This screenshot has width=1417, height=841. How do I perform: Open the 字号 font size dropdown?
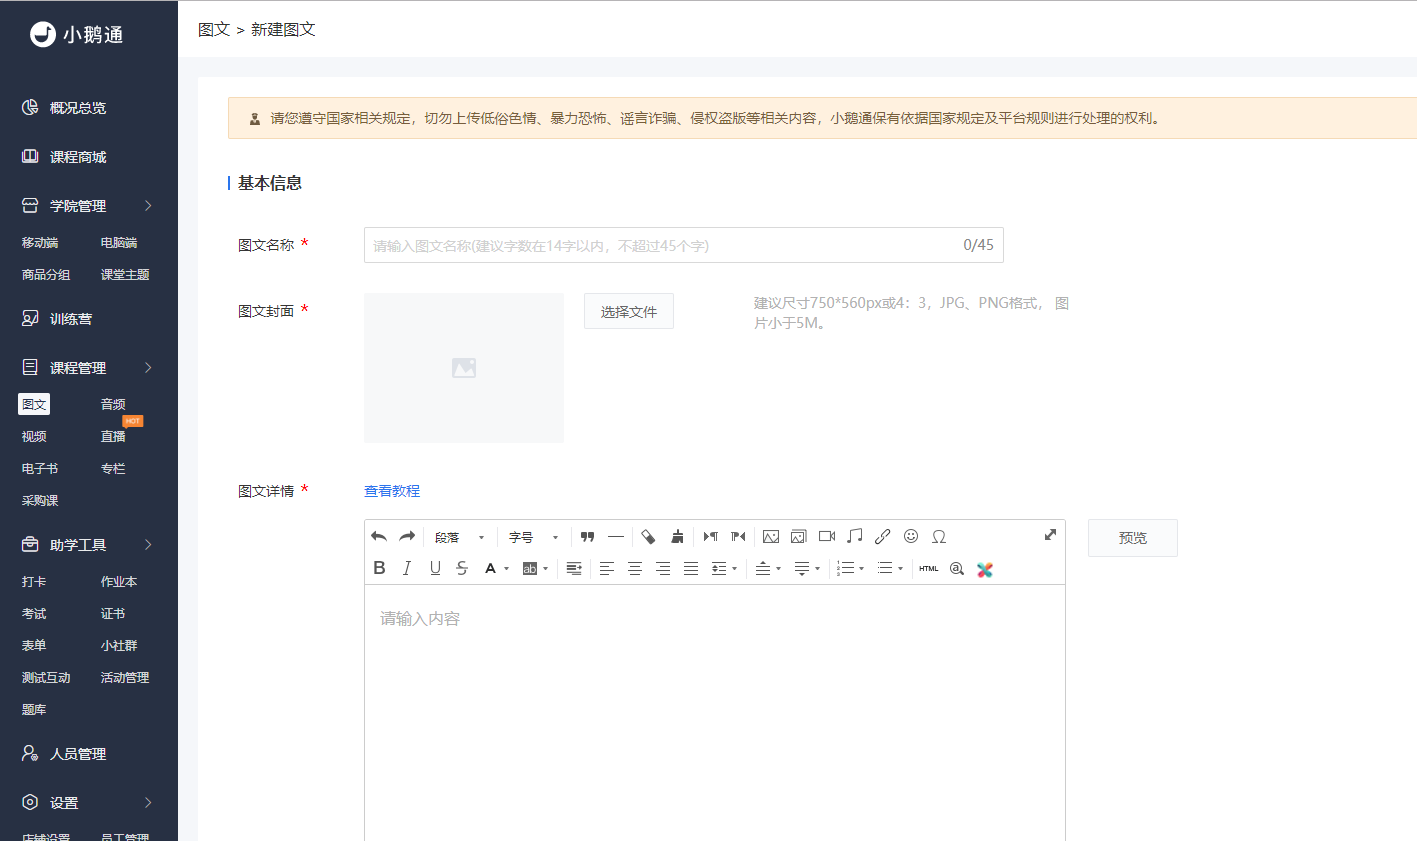pos(534,537)
